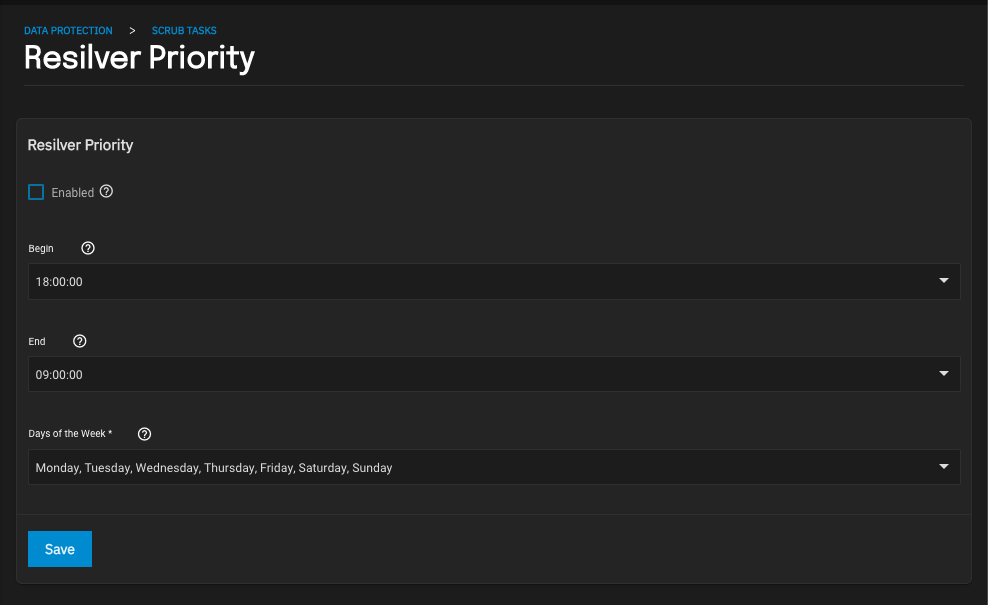988x605 pixels.
Task: Click the Enabled checkbox label text
Action: (72, 193)
